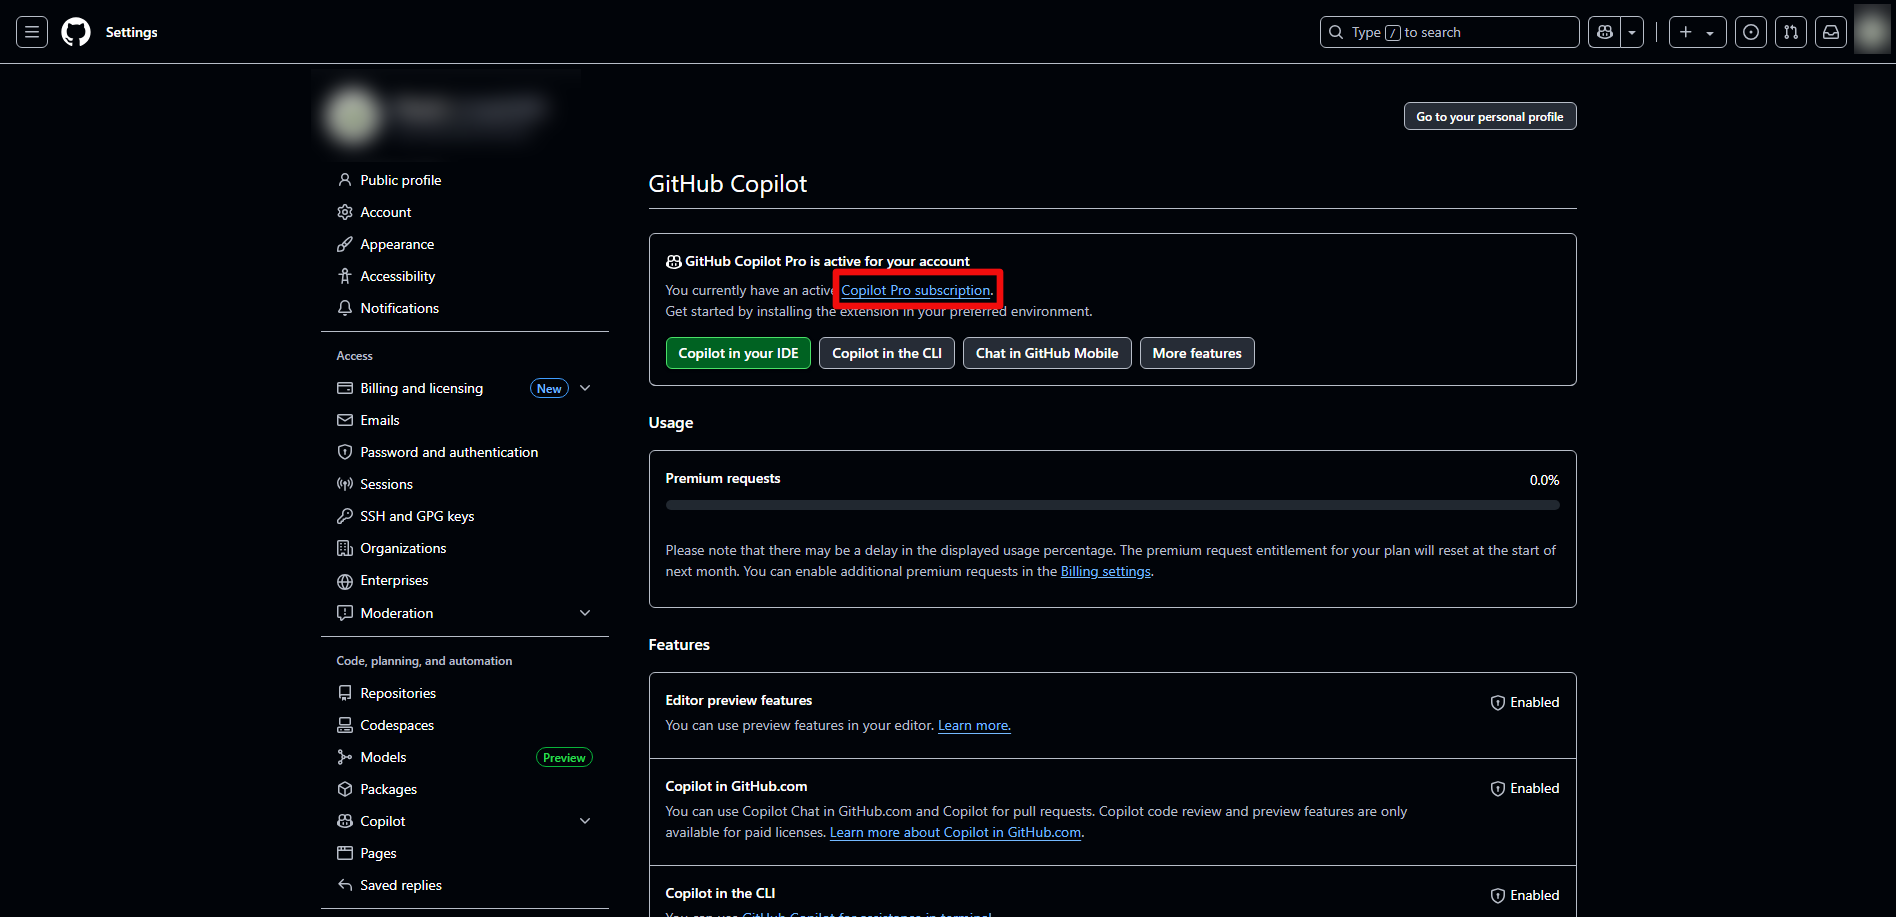Open the Billing settings link
The height and width of the screenshot is (917, 1896).
coord(1105,572)
